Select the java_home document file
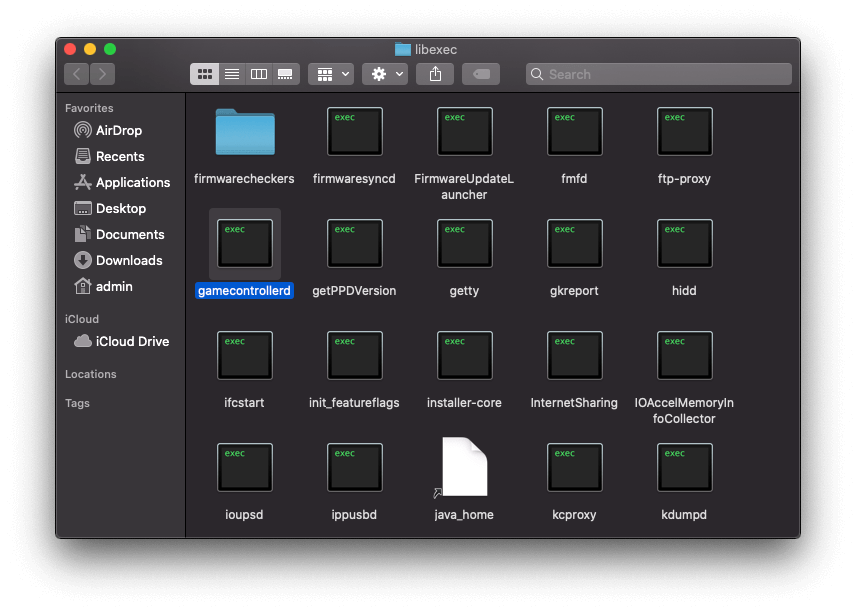Image resolution: width=856 pixels, height=612 pixels. point(464,467)
